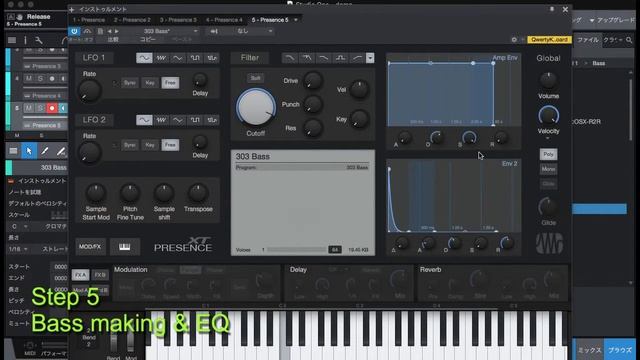
Task: Choose the band-pass filter type icon
Action: 340,58
